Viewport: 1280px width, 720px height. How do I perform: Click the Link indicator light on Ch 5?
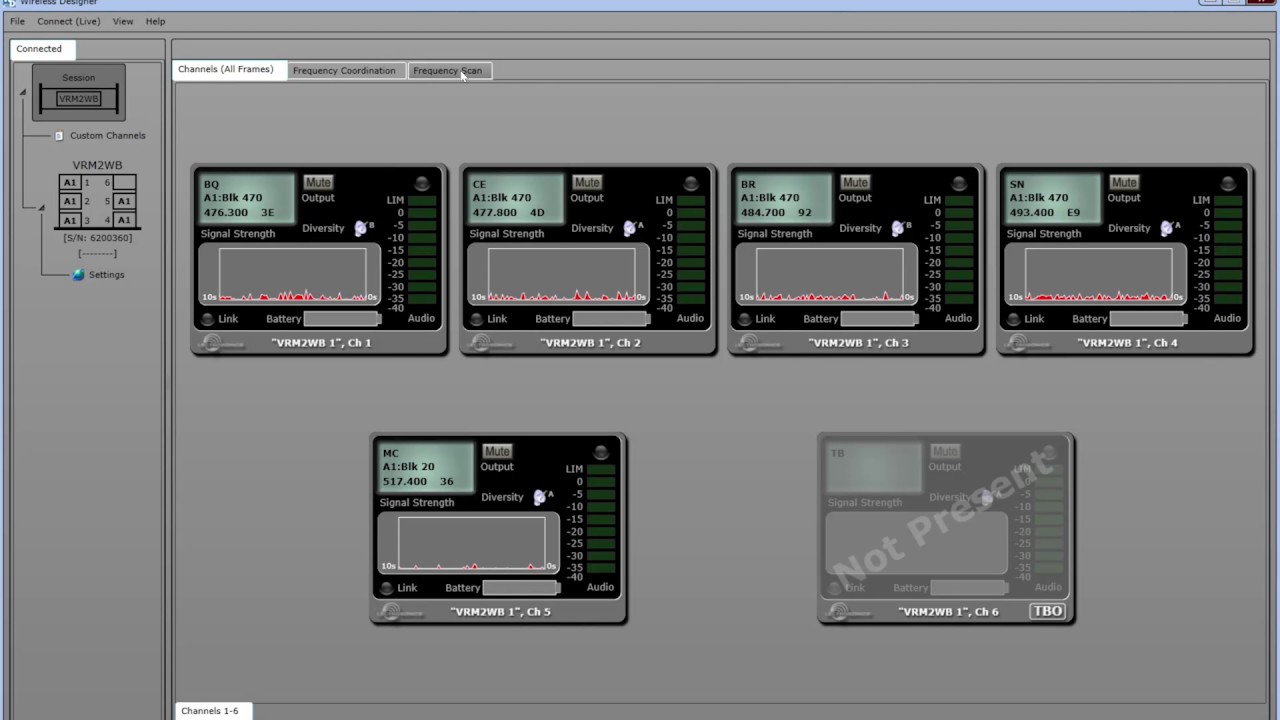coord(386,588)
